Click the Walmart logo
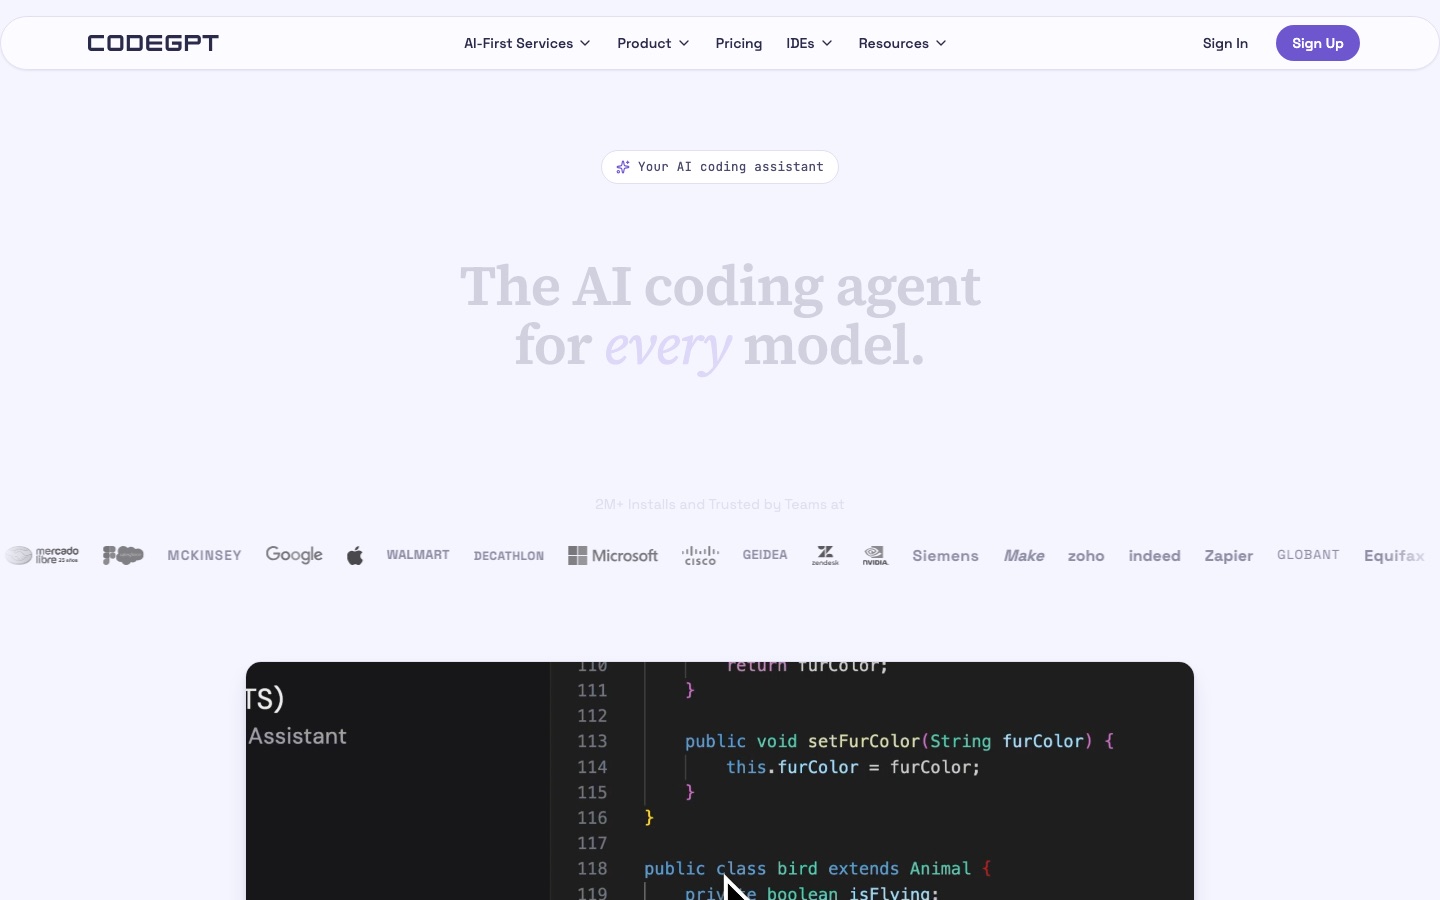The image size is (1440, 900). point(418,555)
